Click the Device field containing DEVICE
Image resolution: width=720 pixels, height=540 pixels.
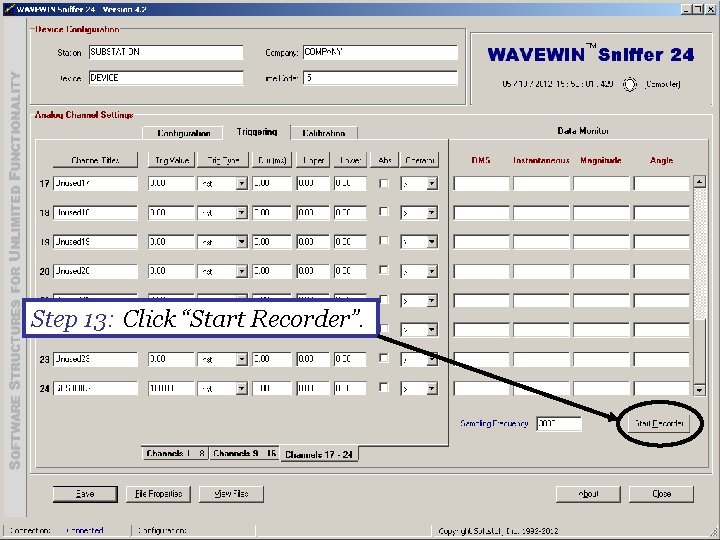tap(166, 78)
